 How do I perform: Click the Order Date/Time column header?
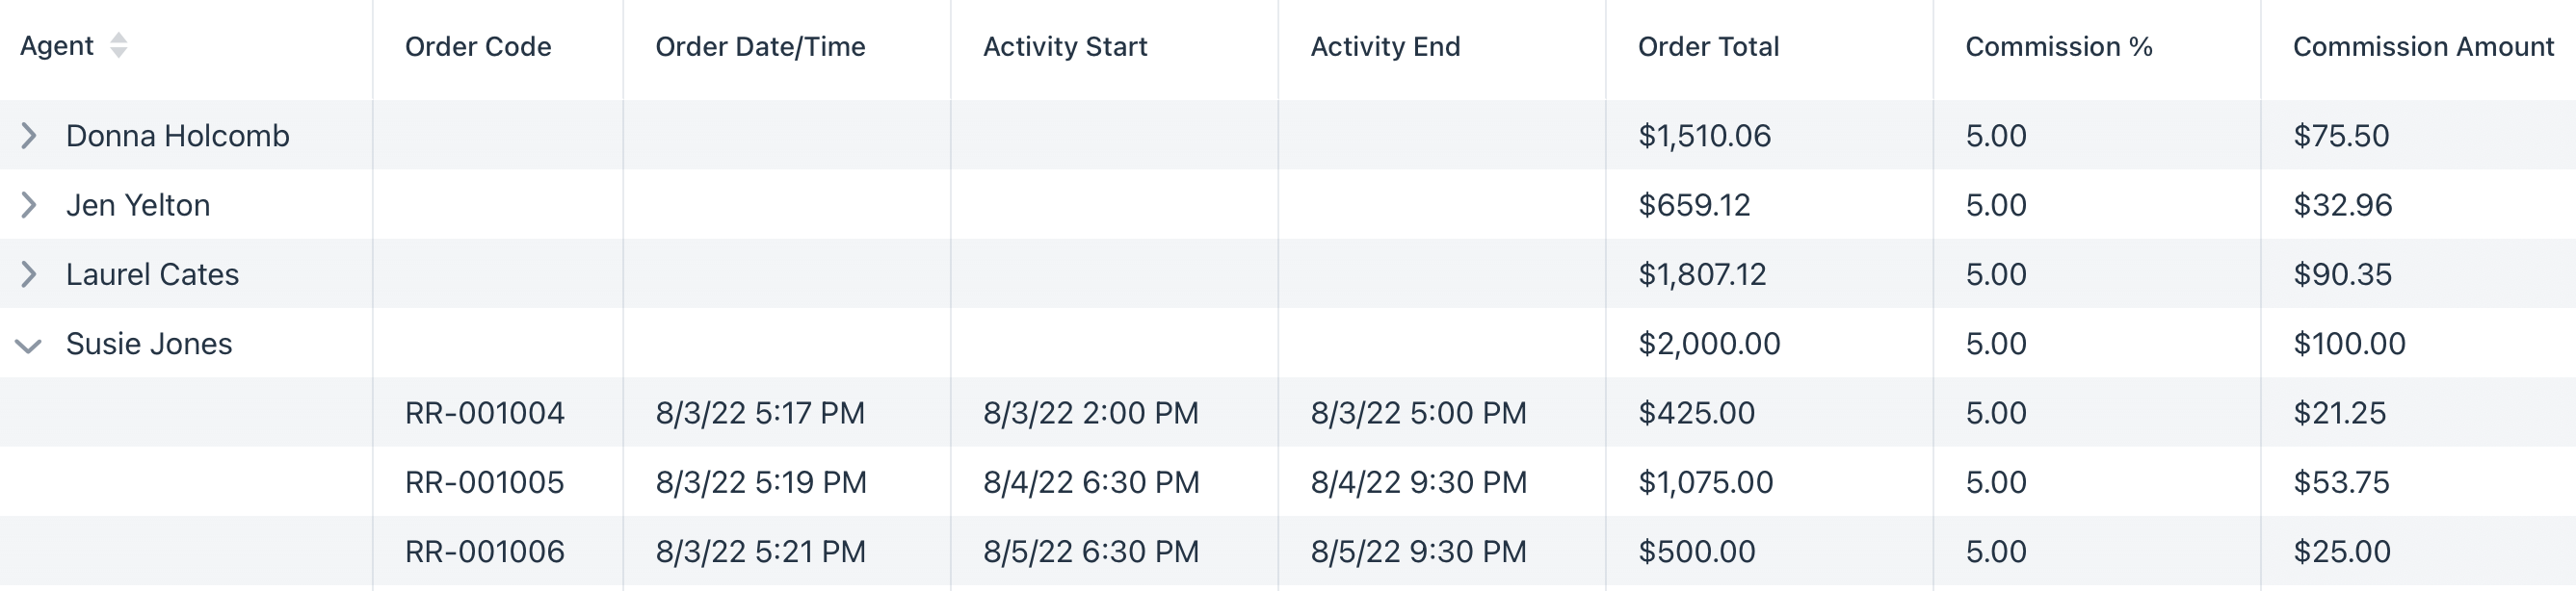pyautogui.click(x=760, y=46)
